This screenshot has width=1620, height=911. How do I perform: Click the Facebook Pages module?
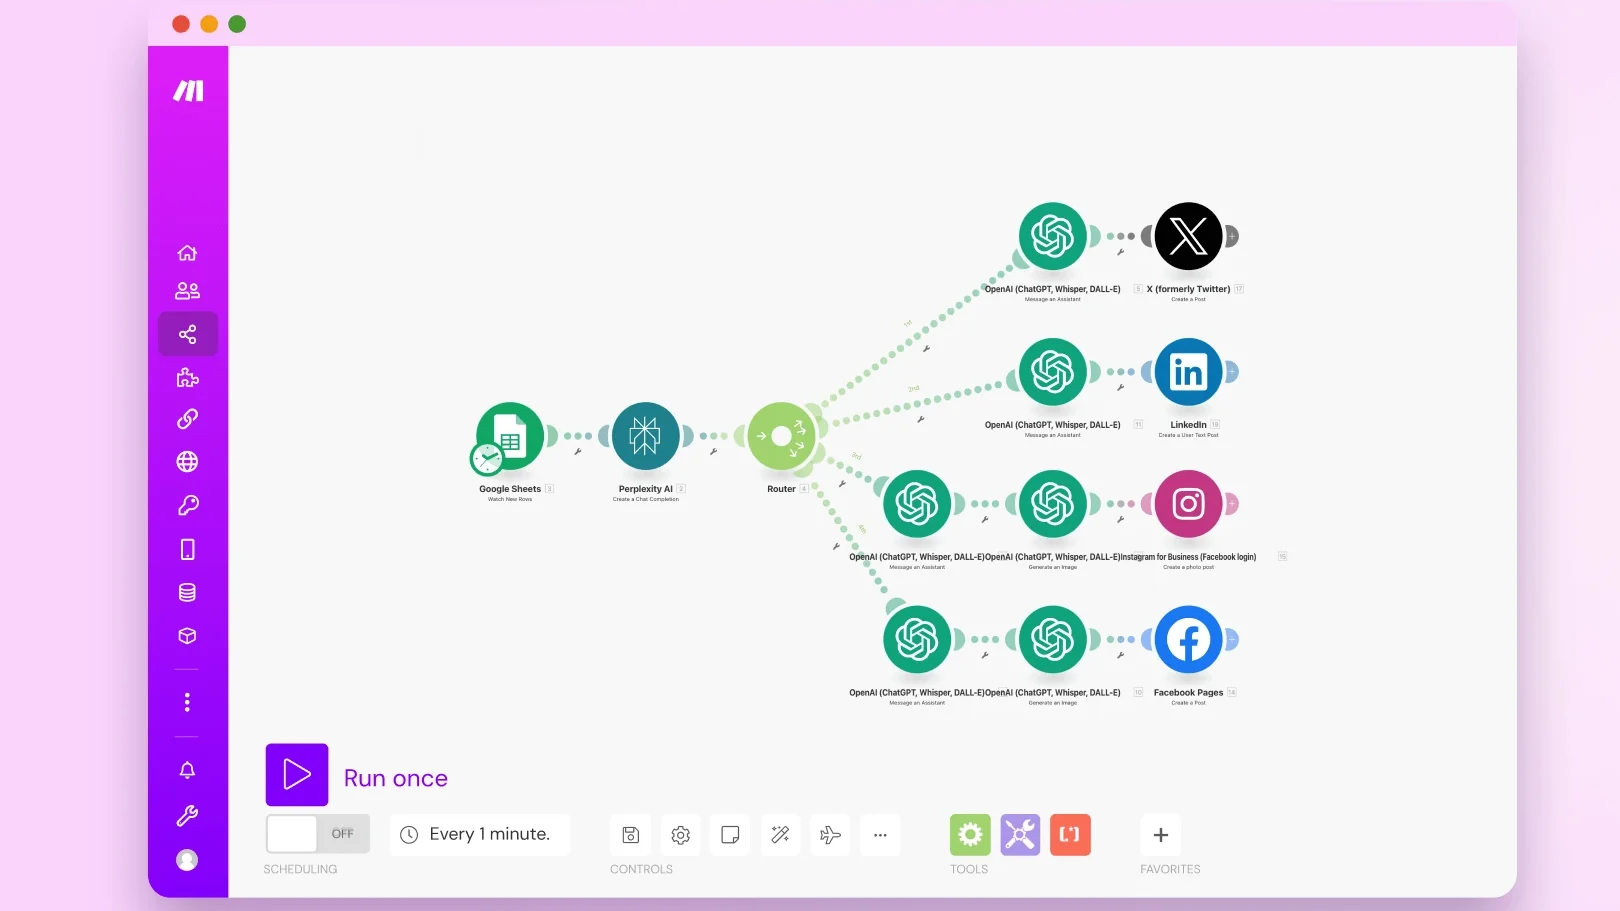1188,640
